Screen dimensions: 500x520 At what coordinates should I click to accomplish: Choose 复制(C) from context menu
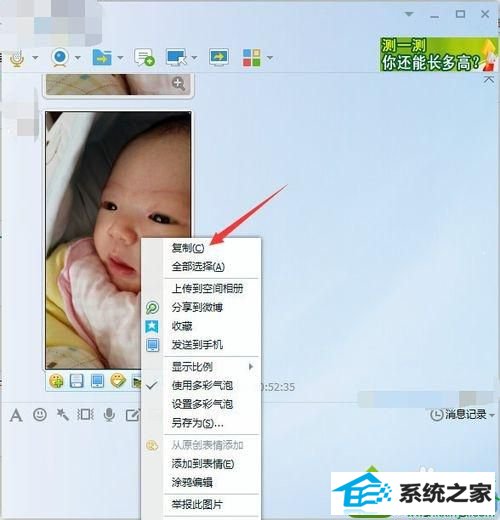(x=188, y=248)
